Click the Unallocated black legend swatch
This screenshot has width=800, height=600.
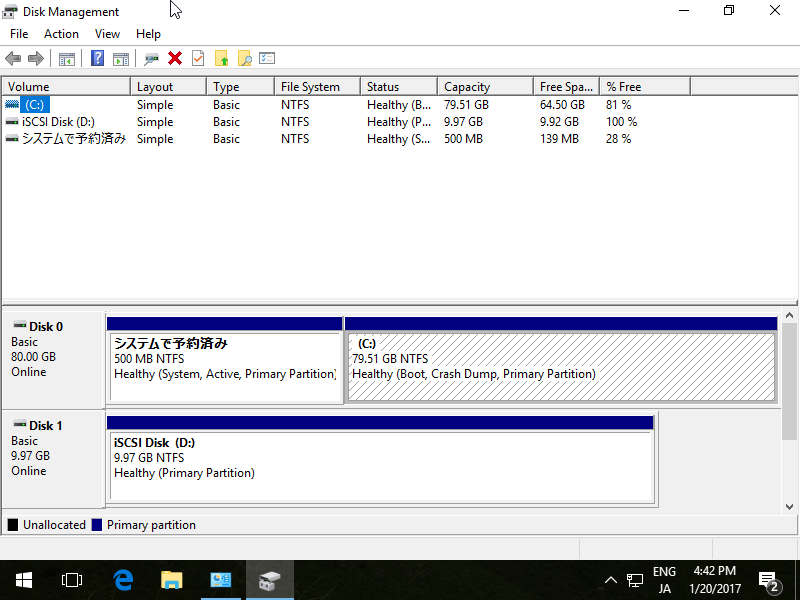13,524
